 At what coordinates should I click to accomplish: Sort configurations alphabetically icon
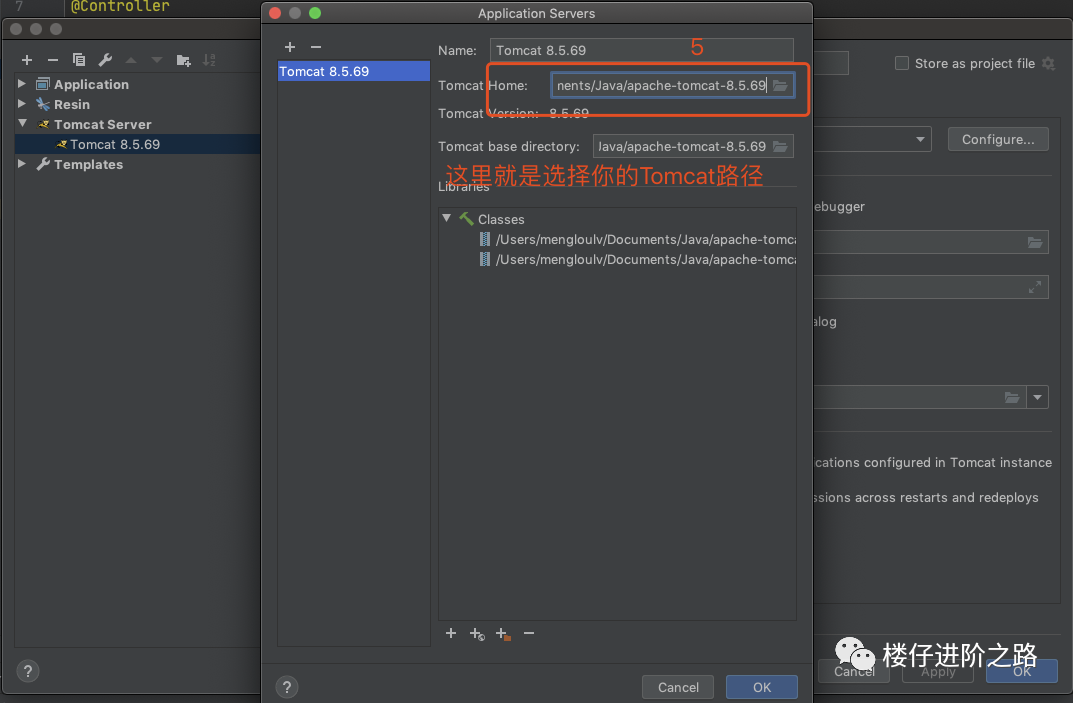pyautogui.click(x=209, y=60)
